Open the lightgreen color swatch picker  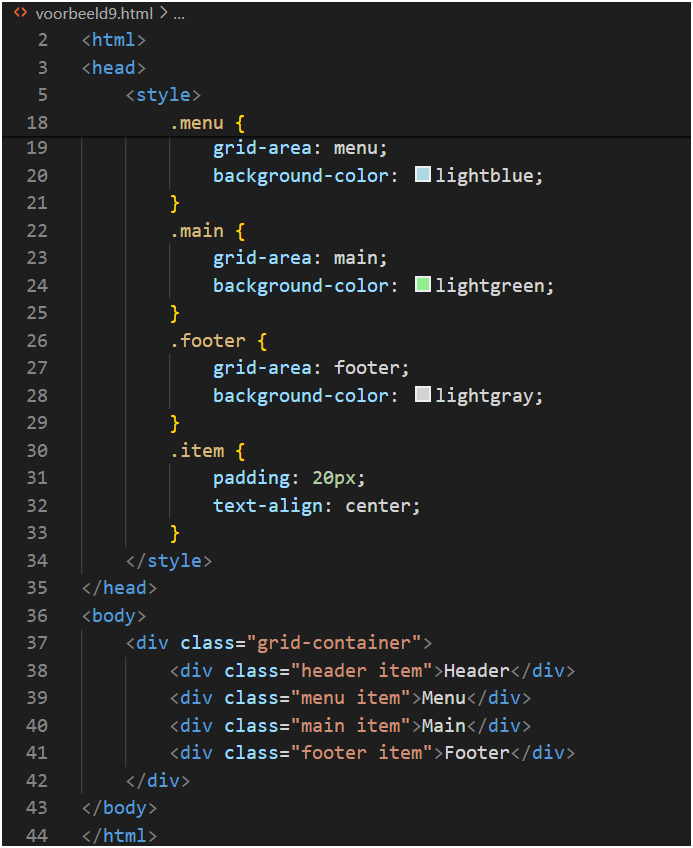[x=422, y=285]
